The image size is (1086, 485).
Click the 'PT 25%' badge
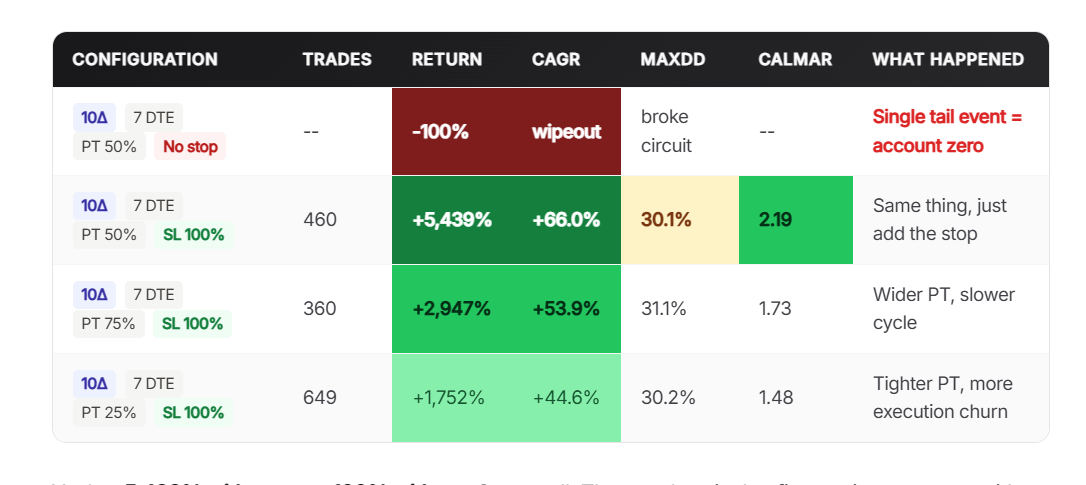coord(109,412)
